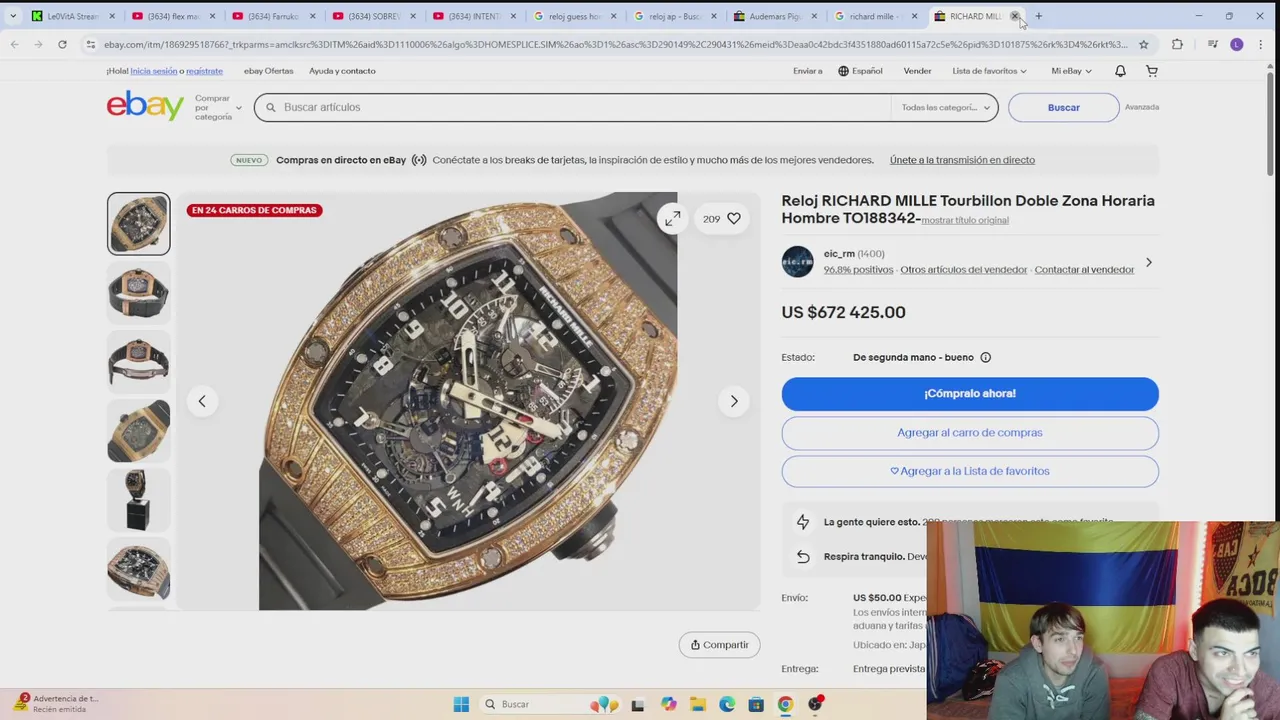Screen dimensions: 1280x720
Task: Open Chrome profile avatar
Action: 1237,44
